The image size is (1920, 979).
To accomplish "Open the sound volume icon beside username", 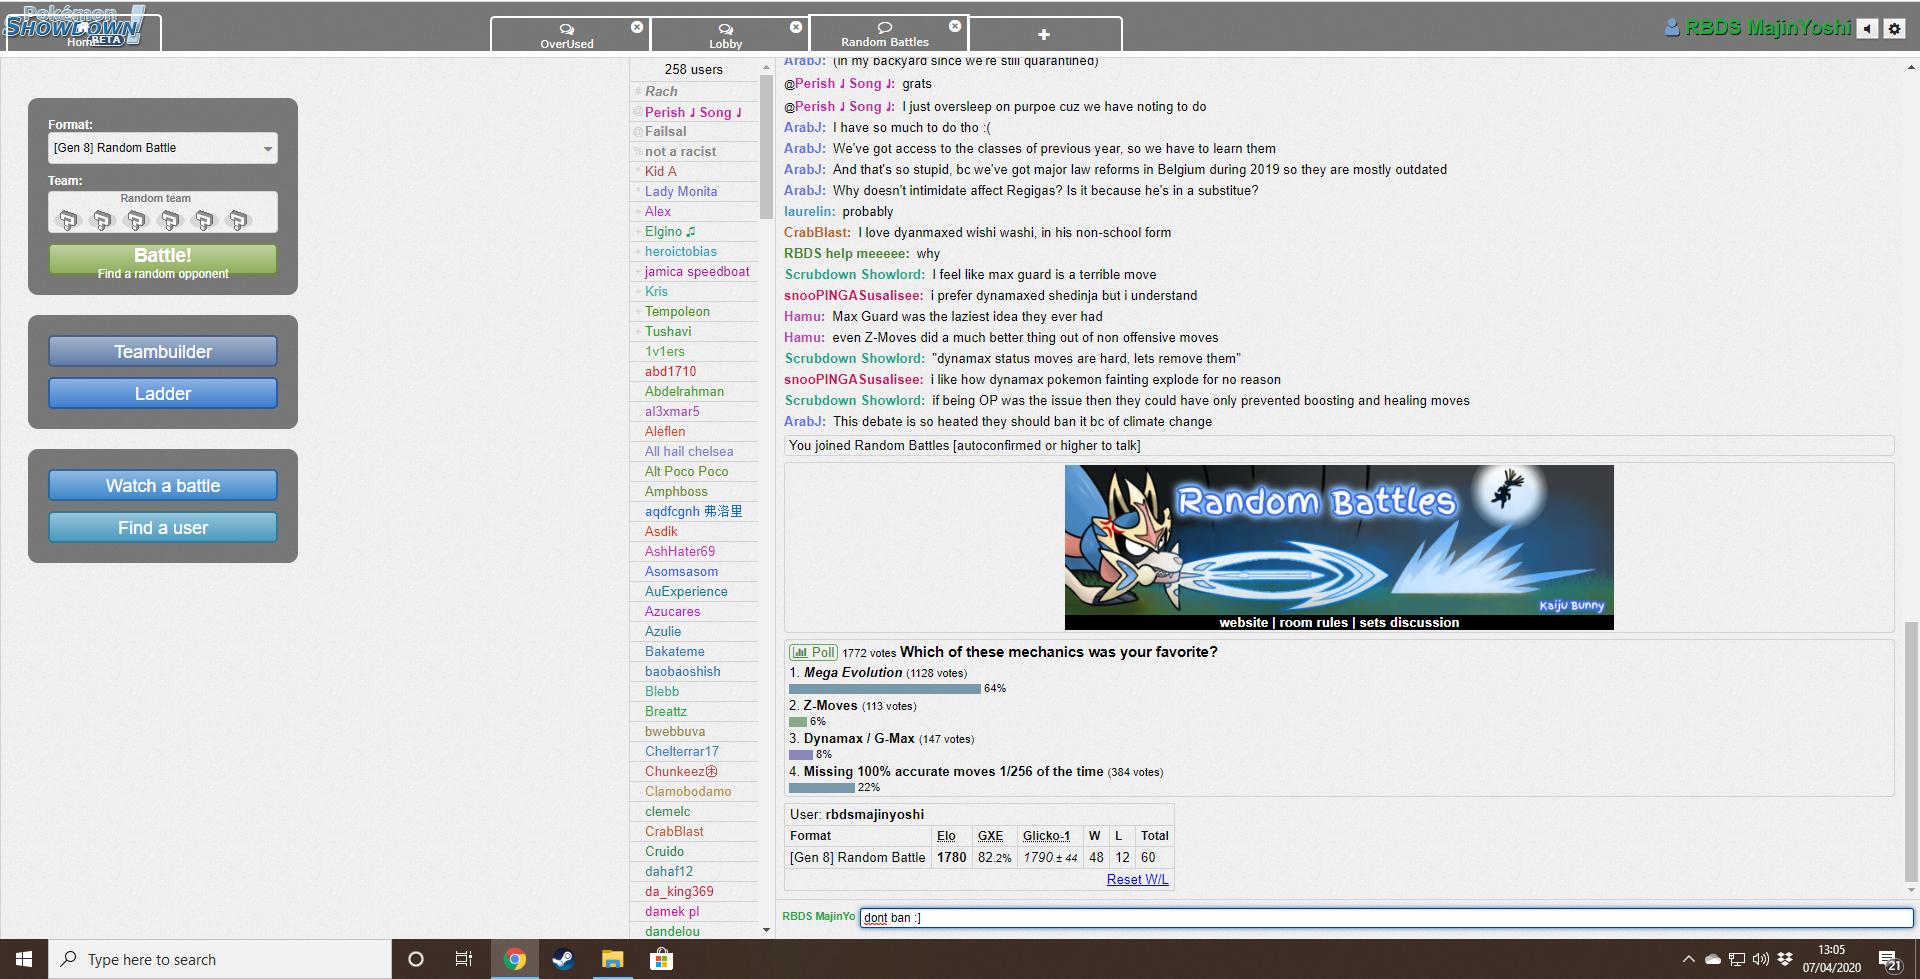I will tap(1867, 29).
